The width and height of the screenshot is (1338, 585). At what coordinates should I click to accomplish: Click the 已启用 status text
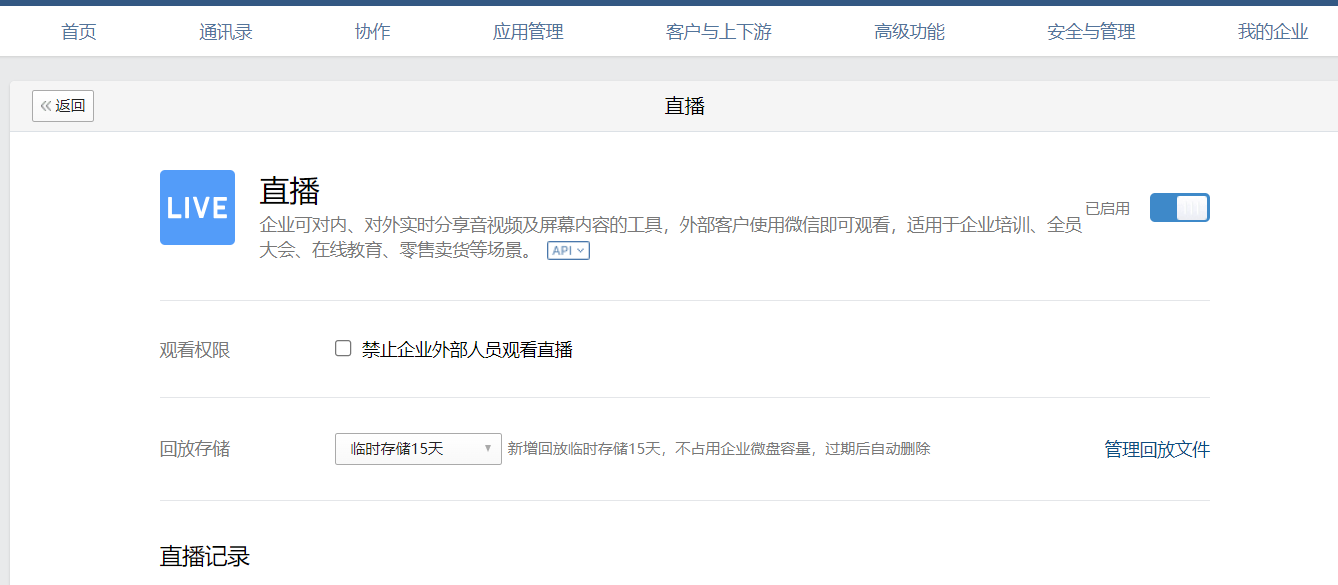coord(1108,208)
